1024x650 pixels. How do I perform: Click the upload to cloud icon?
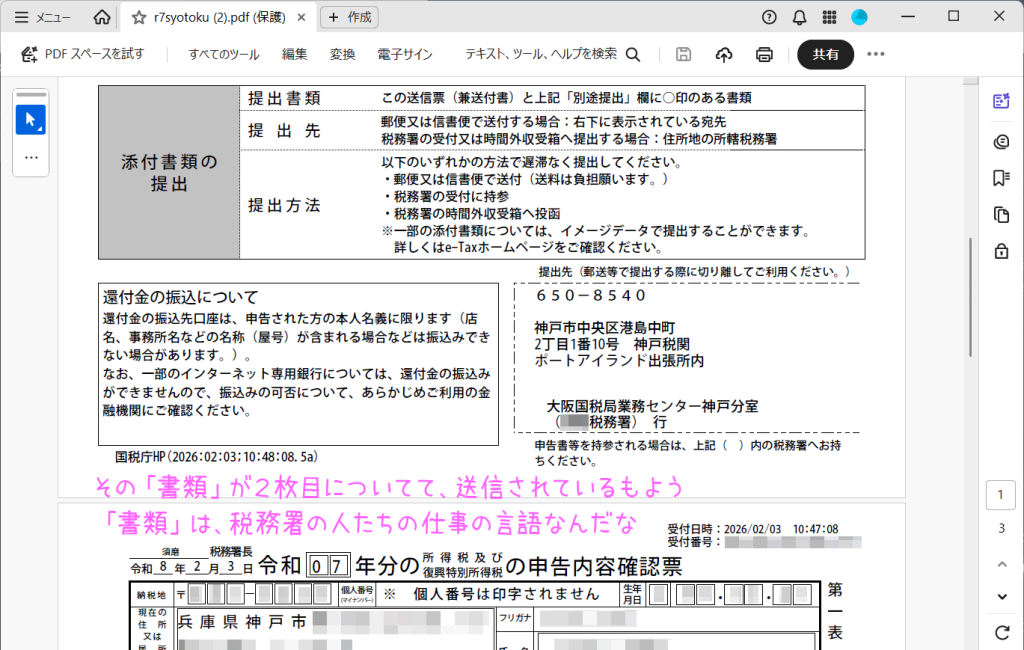(x=725, y=54)
